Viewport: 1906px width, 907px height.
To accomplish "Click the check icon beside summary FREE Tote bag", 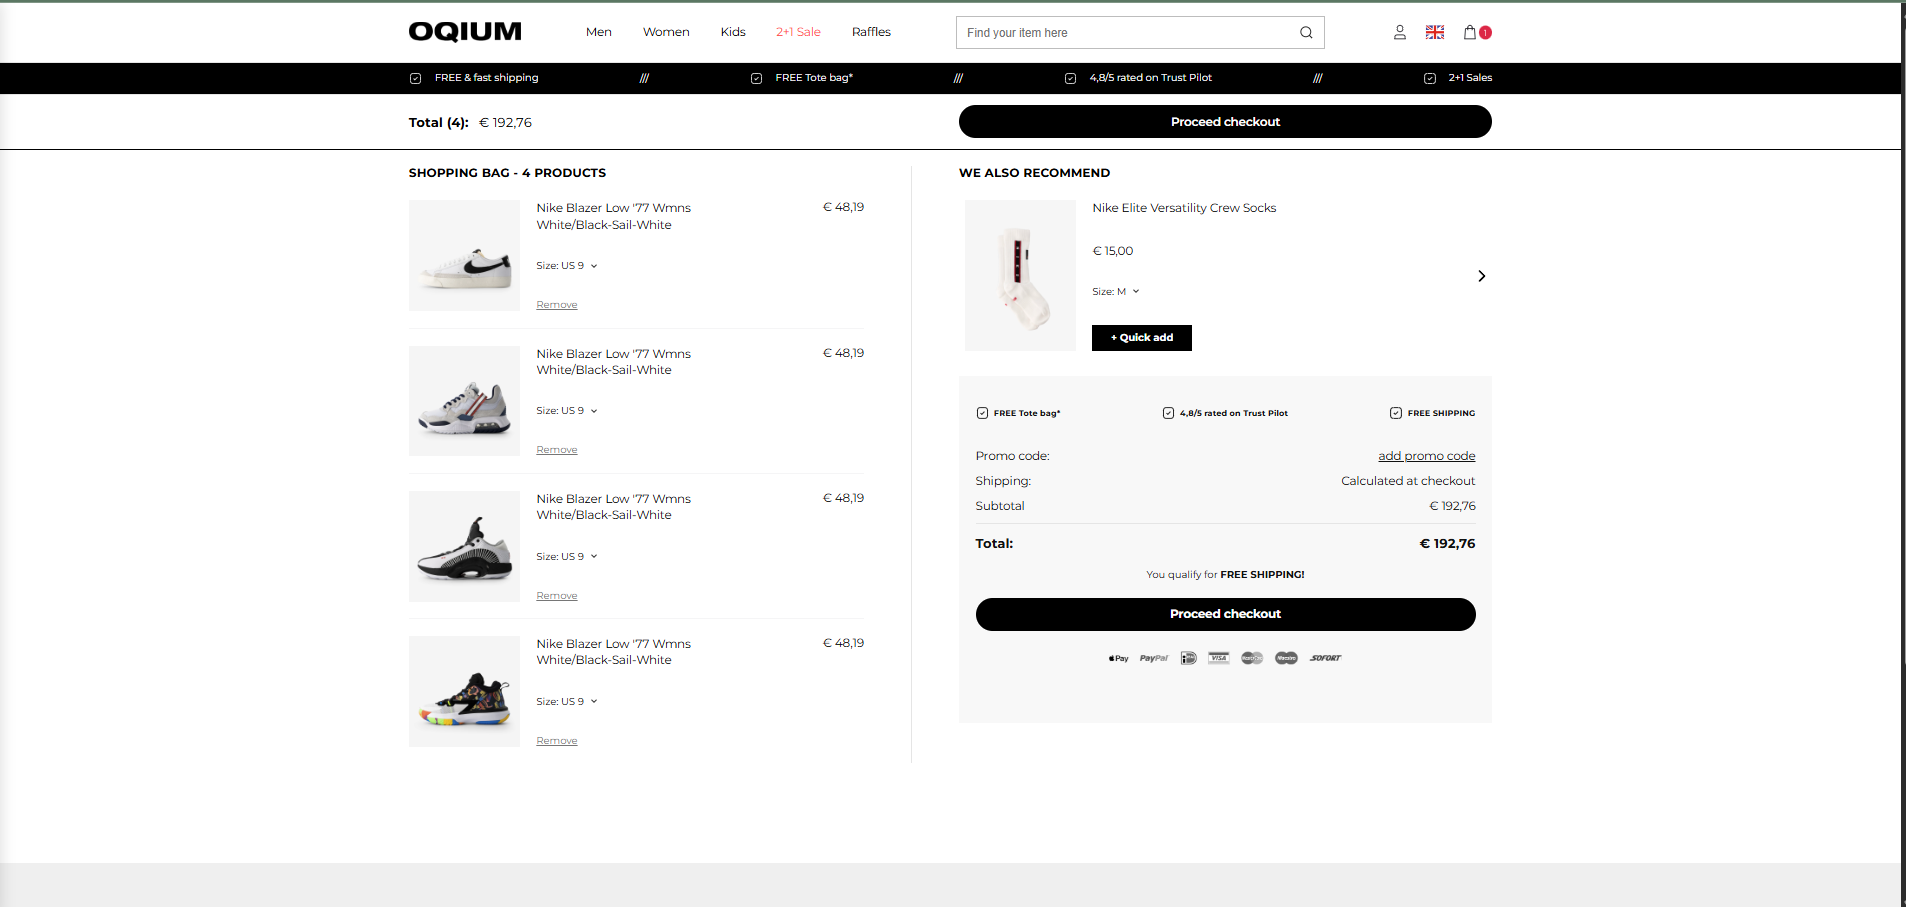I will 982,413.
